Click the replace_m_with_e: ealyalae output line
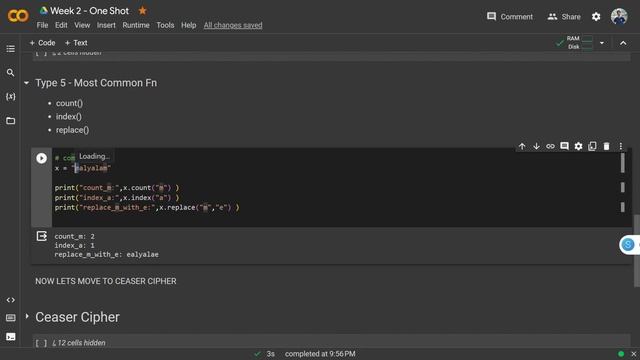This screenshot has height=360, width=640. (x=107, y=254)
